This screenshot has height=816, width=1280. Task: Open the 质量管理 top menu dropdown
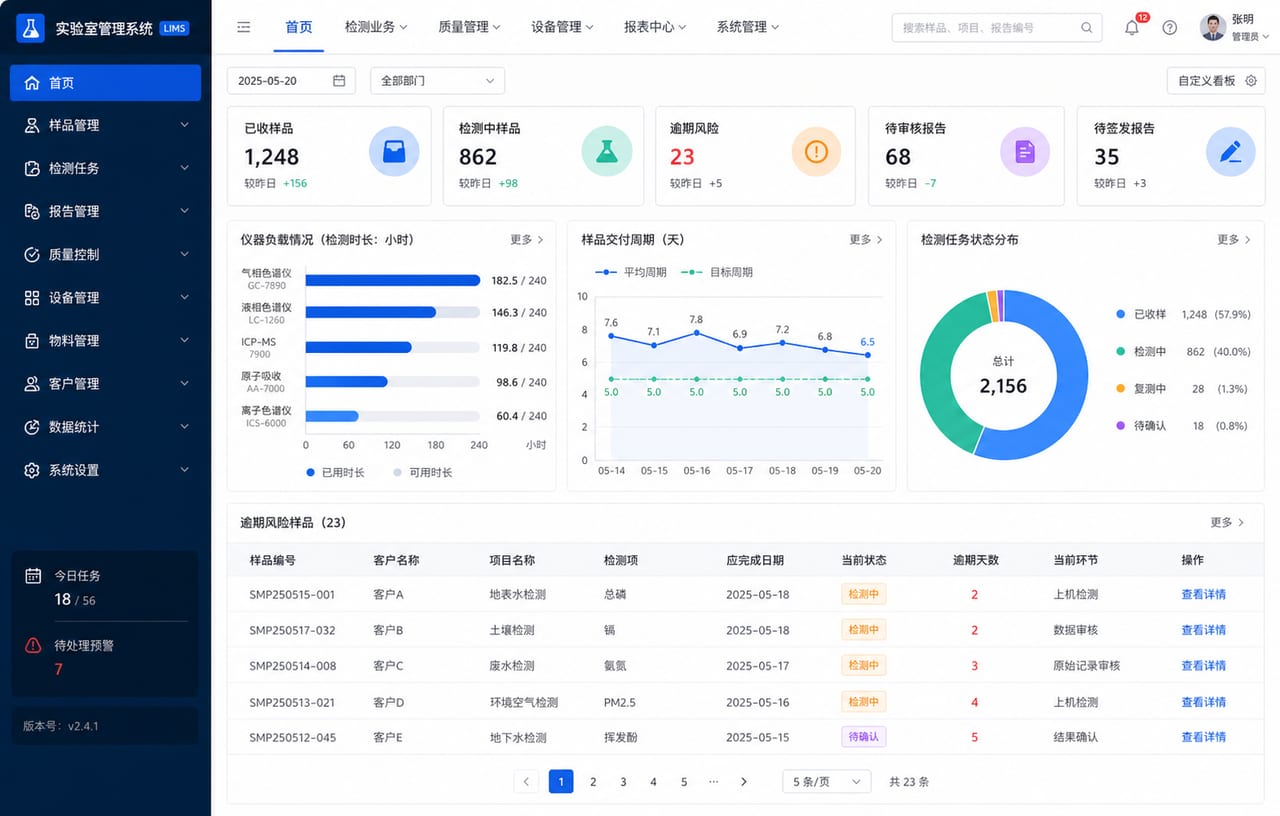coord(469,28)
